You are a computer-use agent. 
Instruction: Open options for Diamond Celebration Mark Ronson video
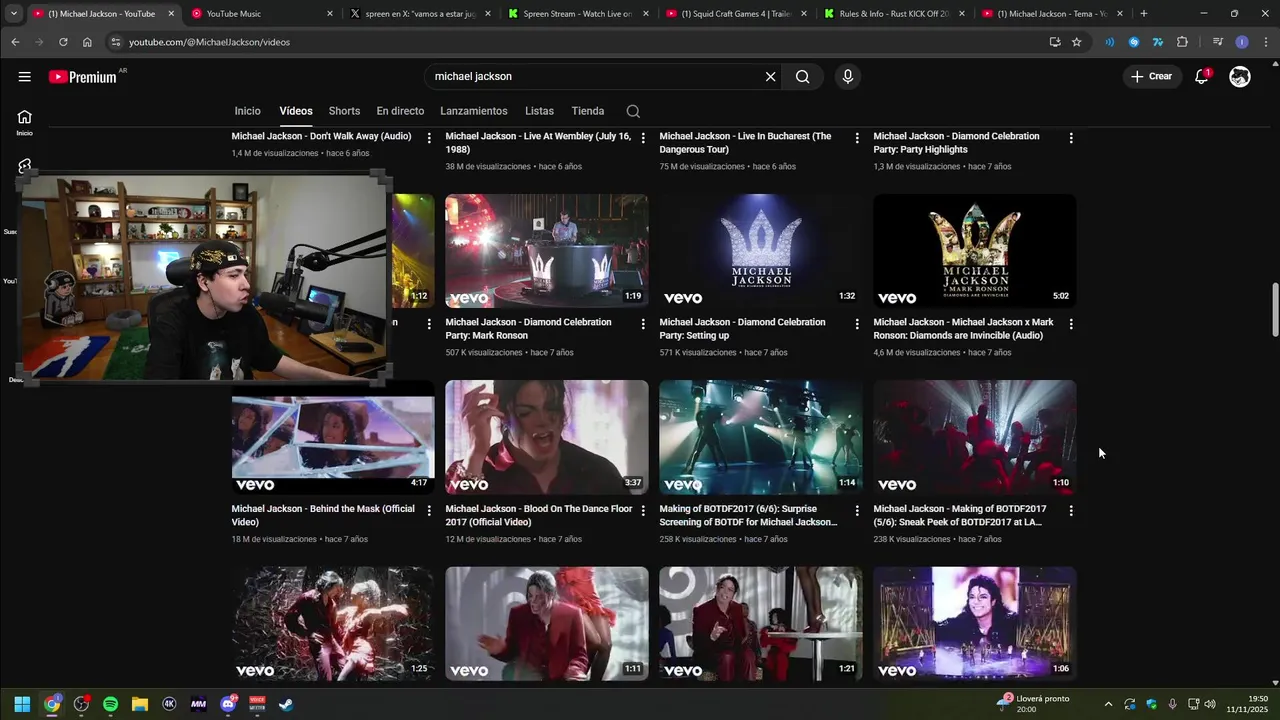(x=643, y=324)
